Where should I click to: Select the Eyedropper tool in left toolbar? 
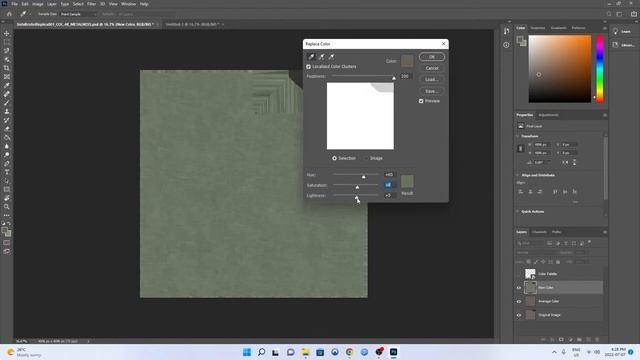[7, 85]
